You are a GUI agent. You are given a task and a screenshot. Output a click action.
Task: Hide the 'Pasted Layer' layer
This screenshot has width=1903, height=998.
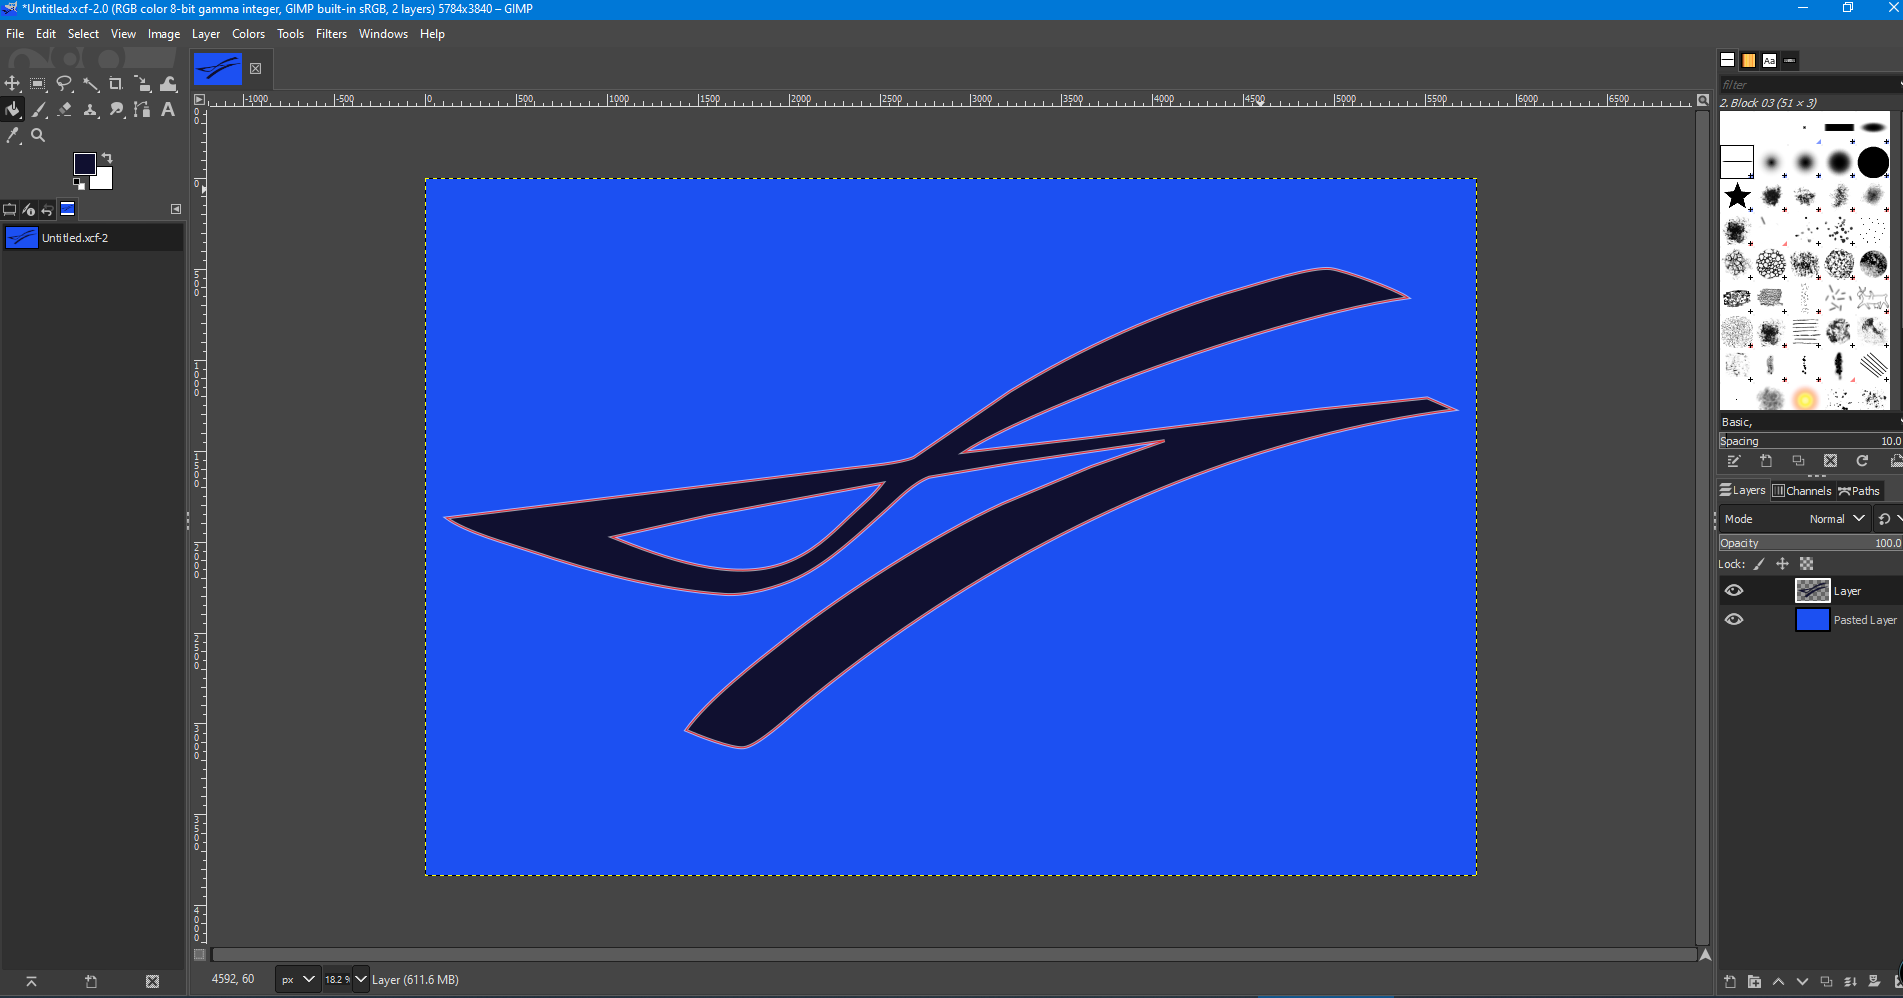pos(1734,620)
